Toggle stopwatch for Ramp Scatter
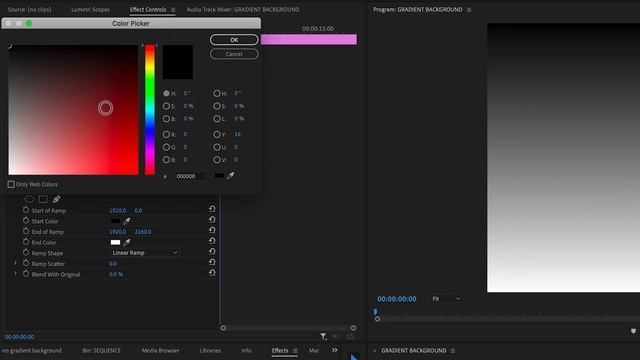 26,263
